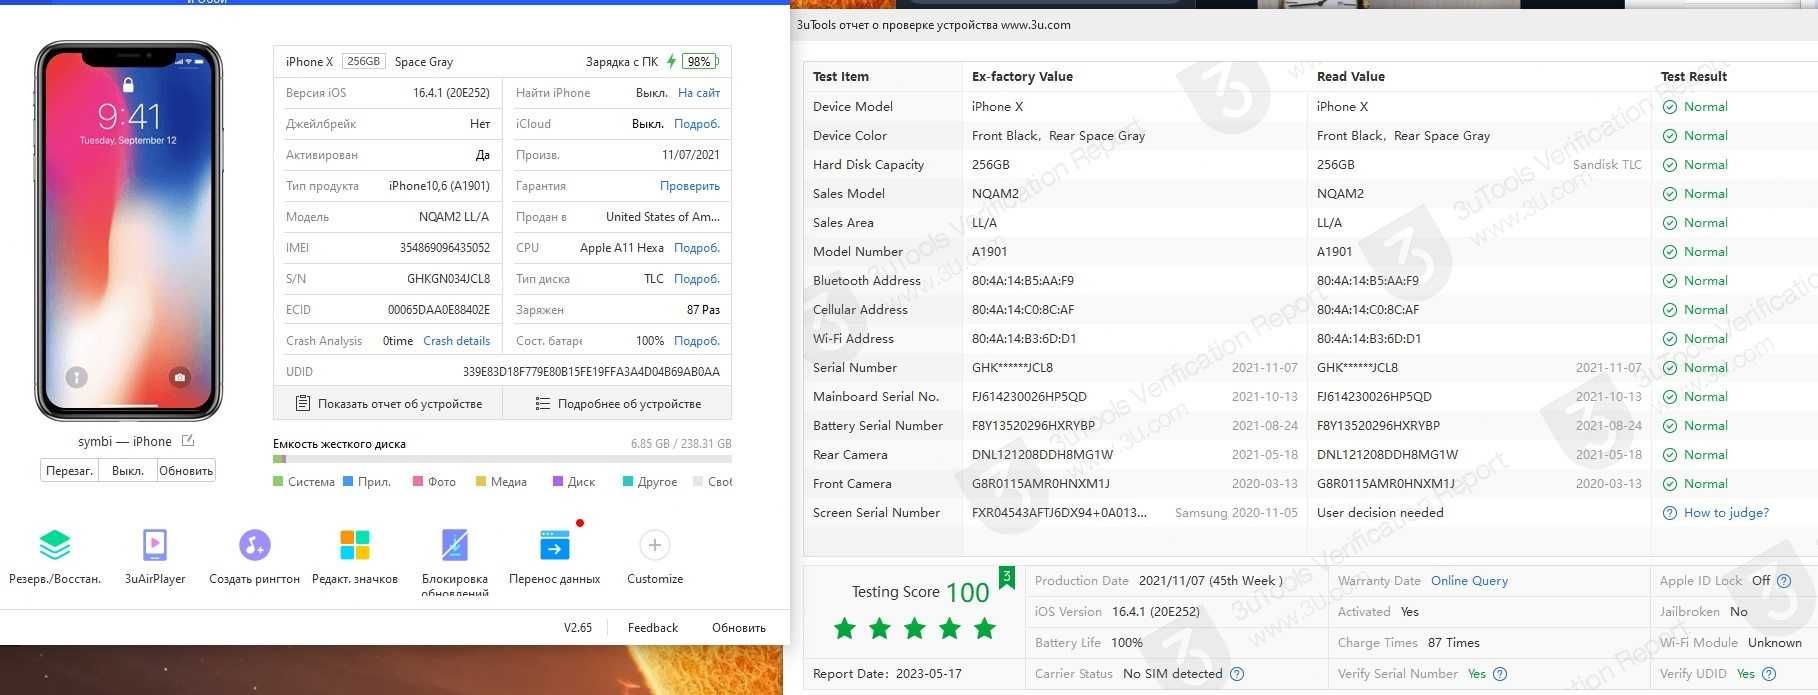The image size is (1818, 695).
Task: Click the iPhone X device preview image
Action: click(x=128, y=231)
